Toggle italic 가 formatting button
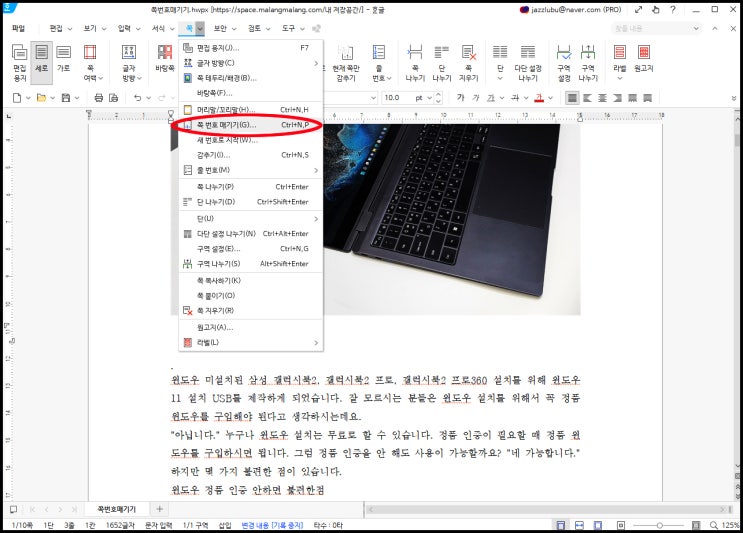Image resolution: width=743 pixels, height=533 pixels. 476,98
